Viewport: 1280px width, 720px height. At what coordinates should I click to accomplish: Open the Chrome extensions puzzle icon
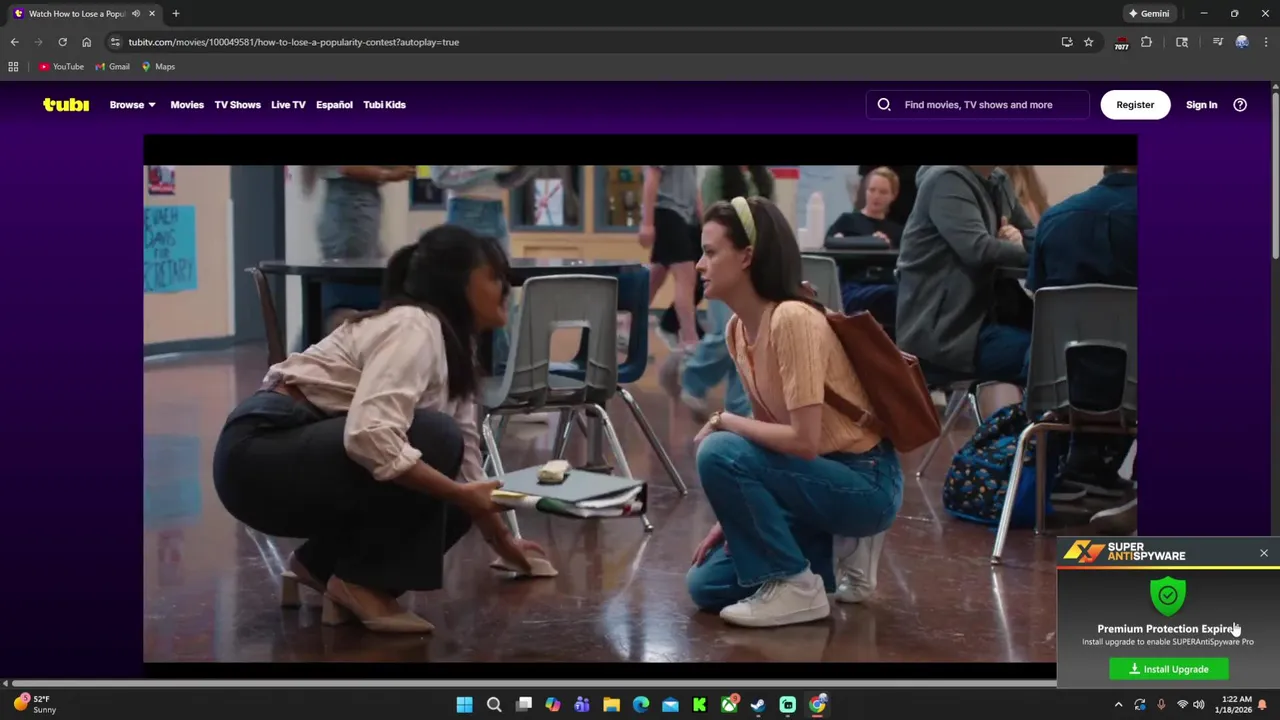point(1147,42)
